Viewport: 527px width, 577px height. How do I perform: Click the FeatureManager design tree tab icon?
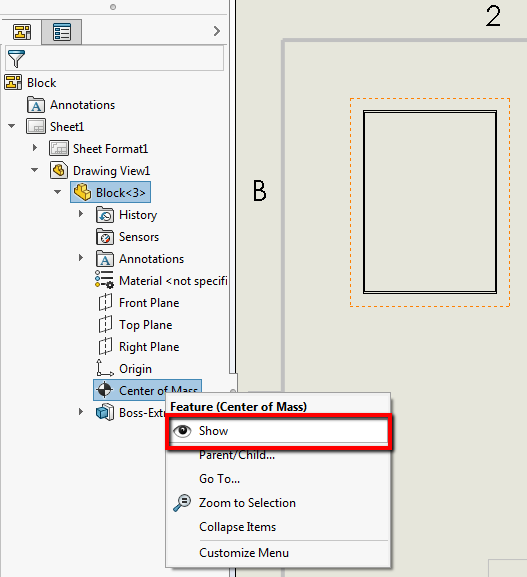pyautogui.click(x=22, y=32)
